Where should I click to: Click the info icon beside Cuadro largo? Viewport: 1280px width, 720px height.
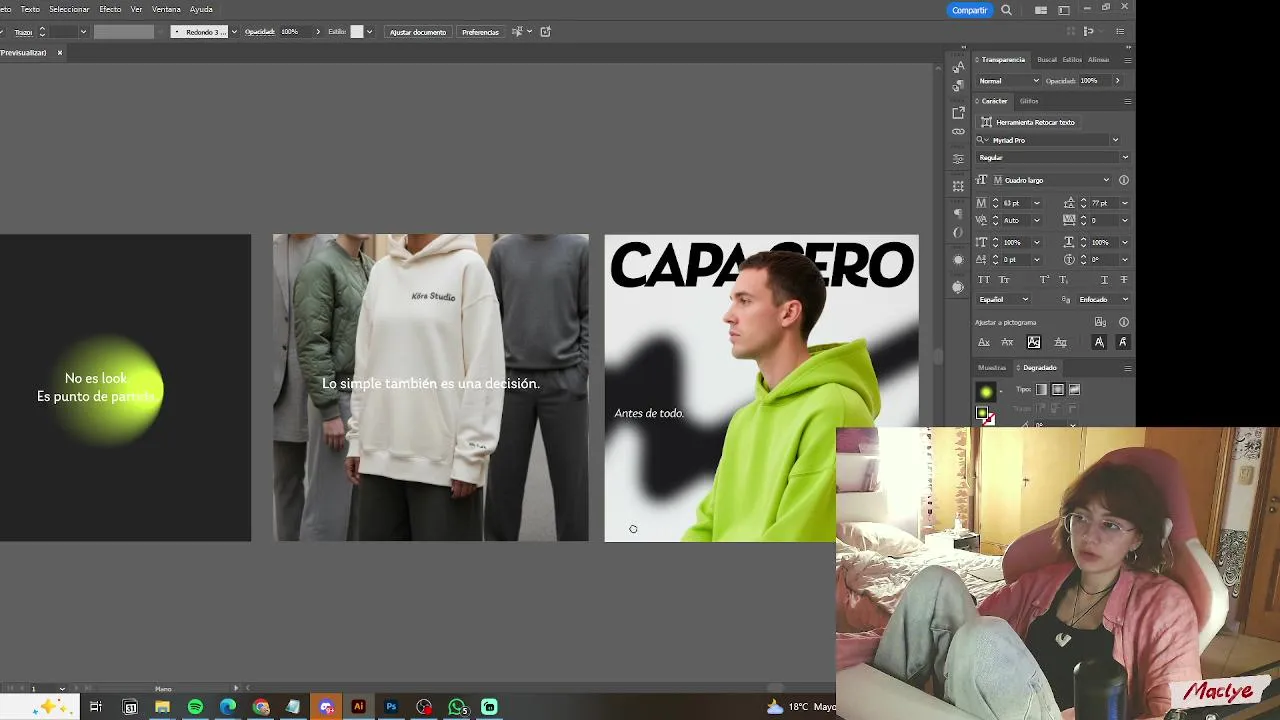1123,180
